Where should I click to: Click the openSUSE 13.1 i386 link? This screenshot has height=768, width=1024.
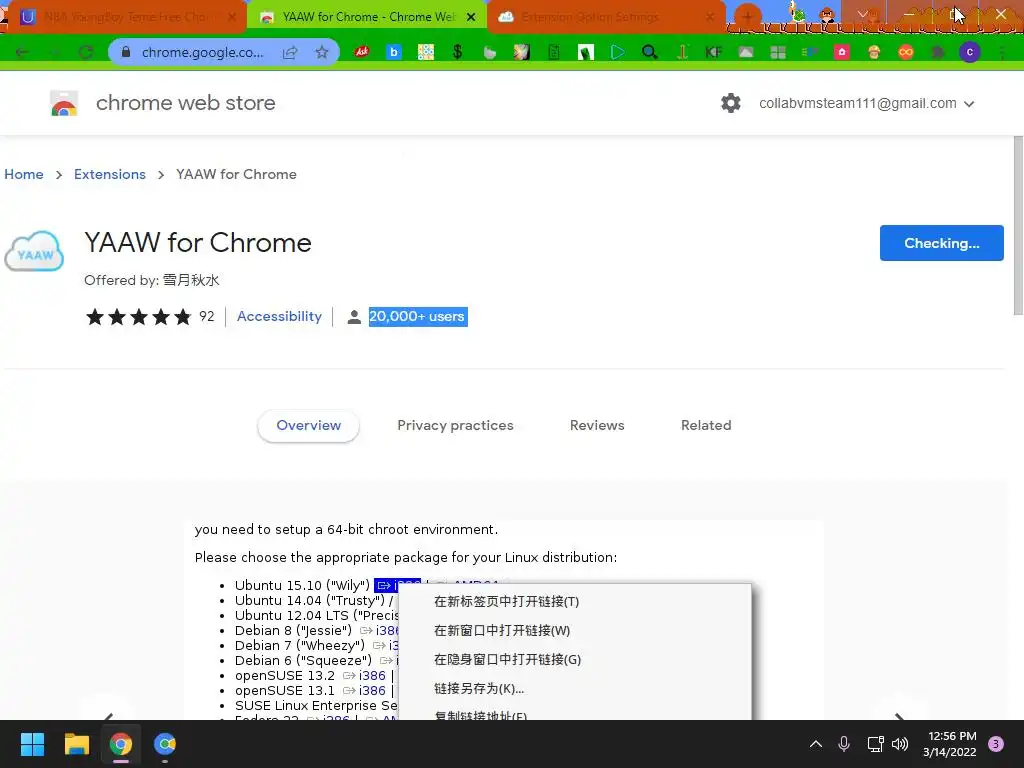pos(372,690)
